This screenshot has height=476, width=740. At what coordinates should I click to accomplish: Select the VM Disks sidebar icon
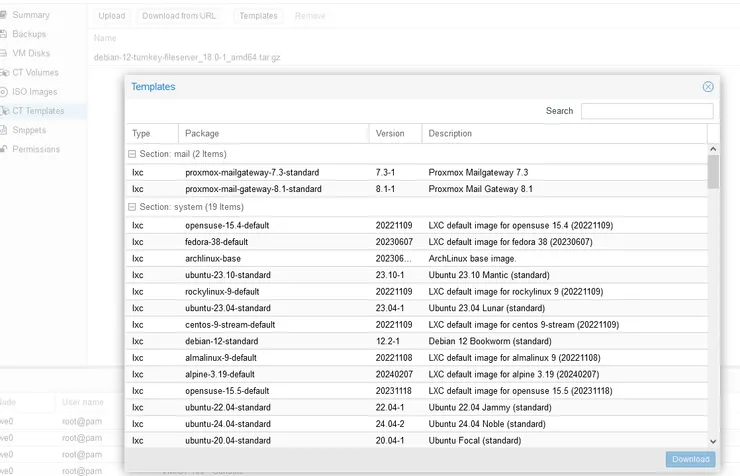5,53
